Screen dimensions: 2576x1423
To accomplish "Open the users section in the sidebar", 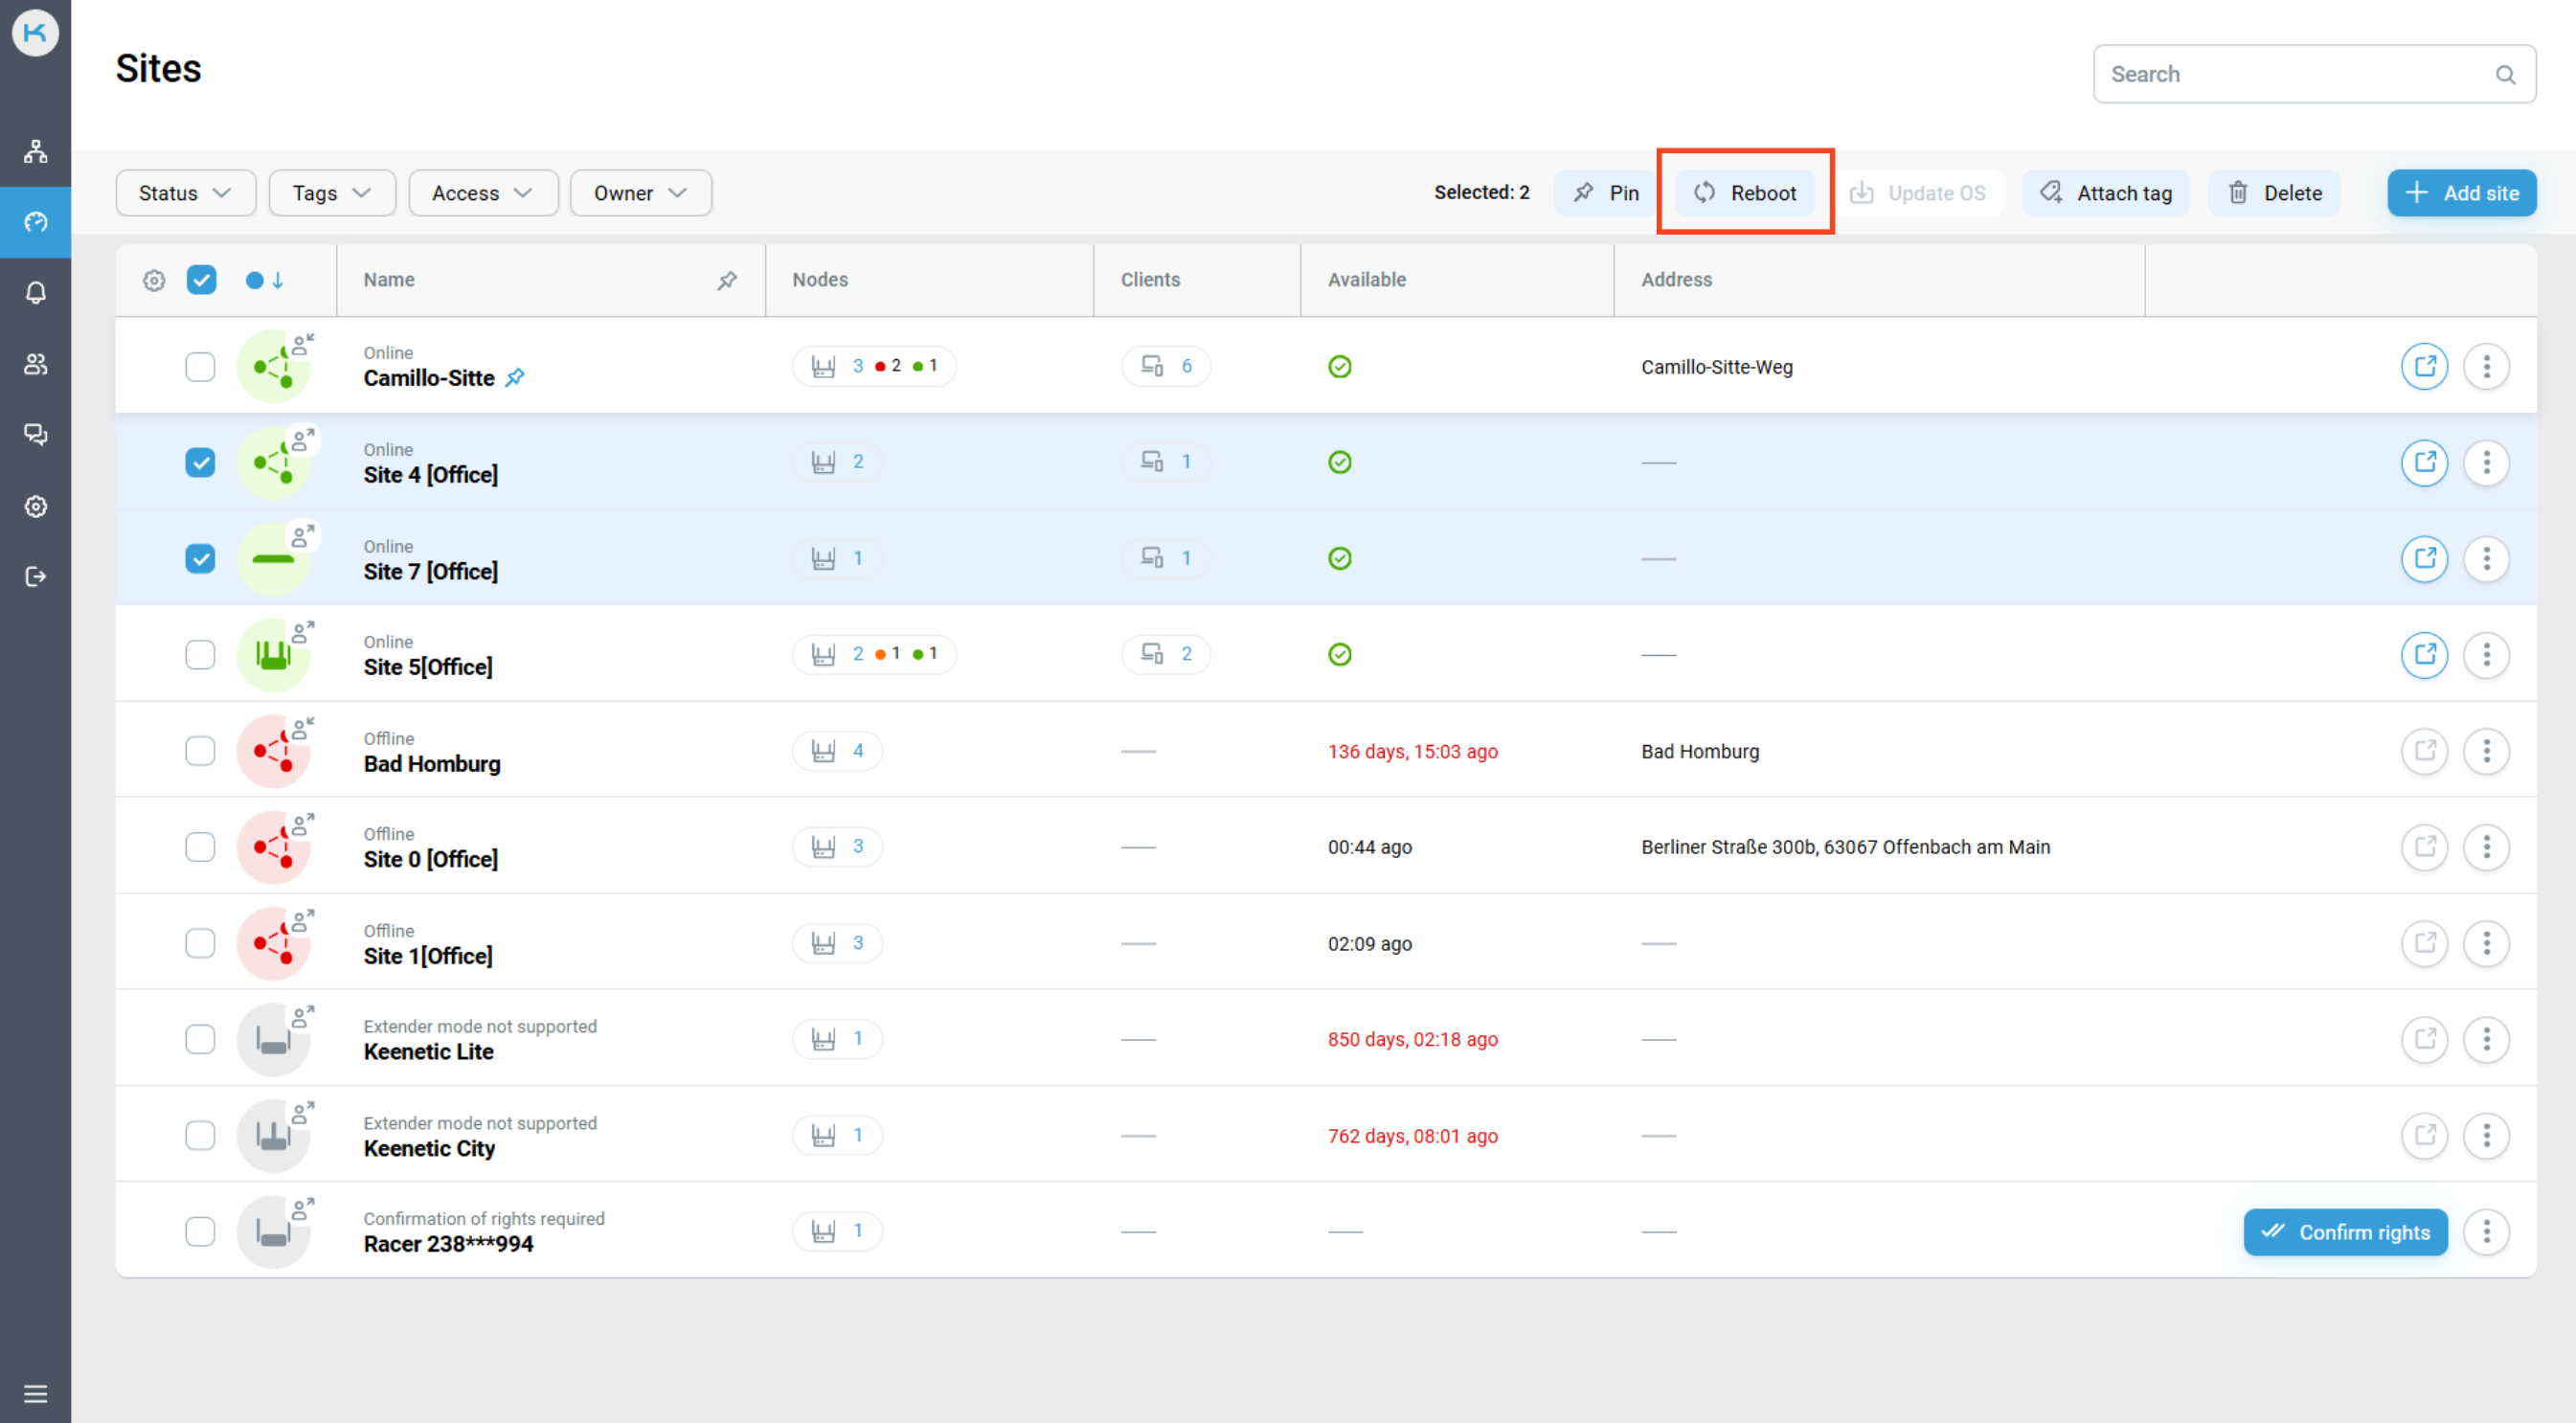I will (x=35, y=364).
